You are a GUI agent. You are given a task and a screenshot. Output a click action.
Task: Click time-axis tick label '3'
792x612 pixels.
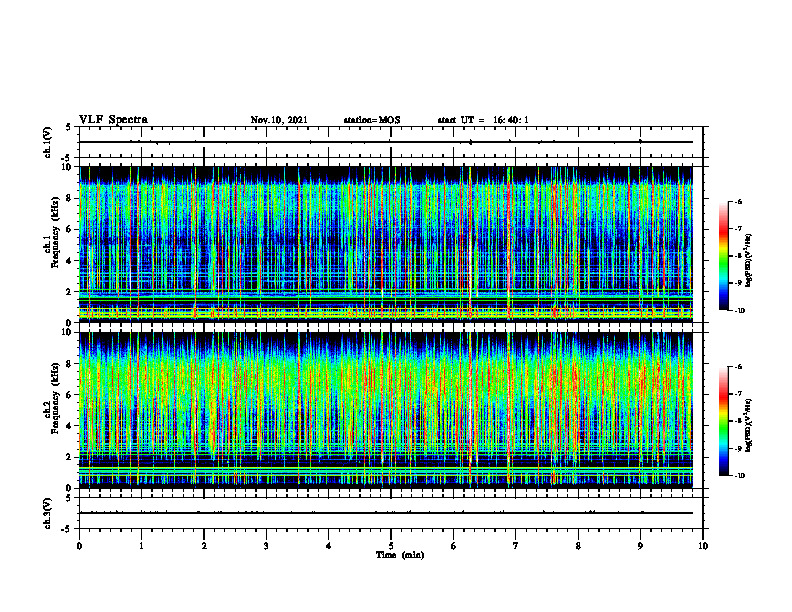click(266, 546)
